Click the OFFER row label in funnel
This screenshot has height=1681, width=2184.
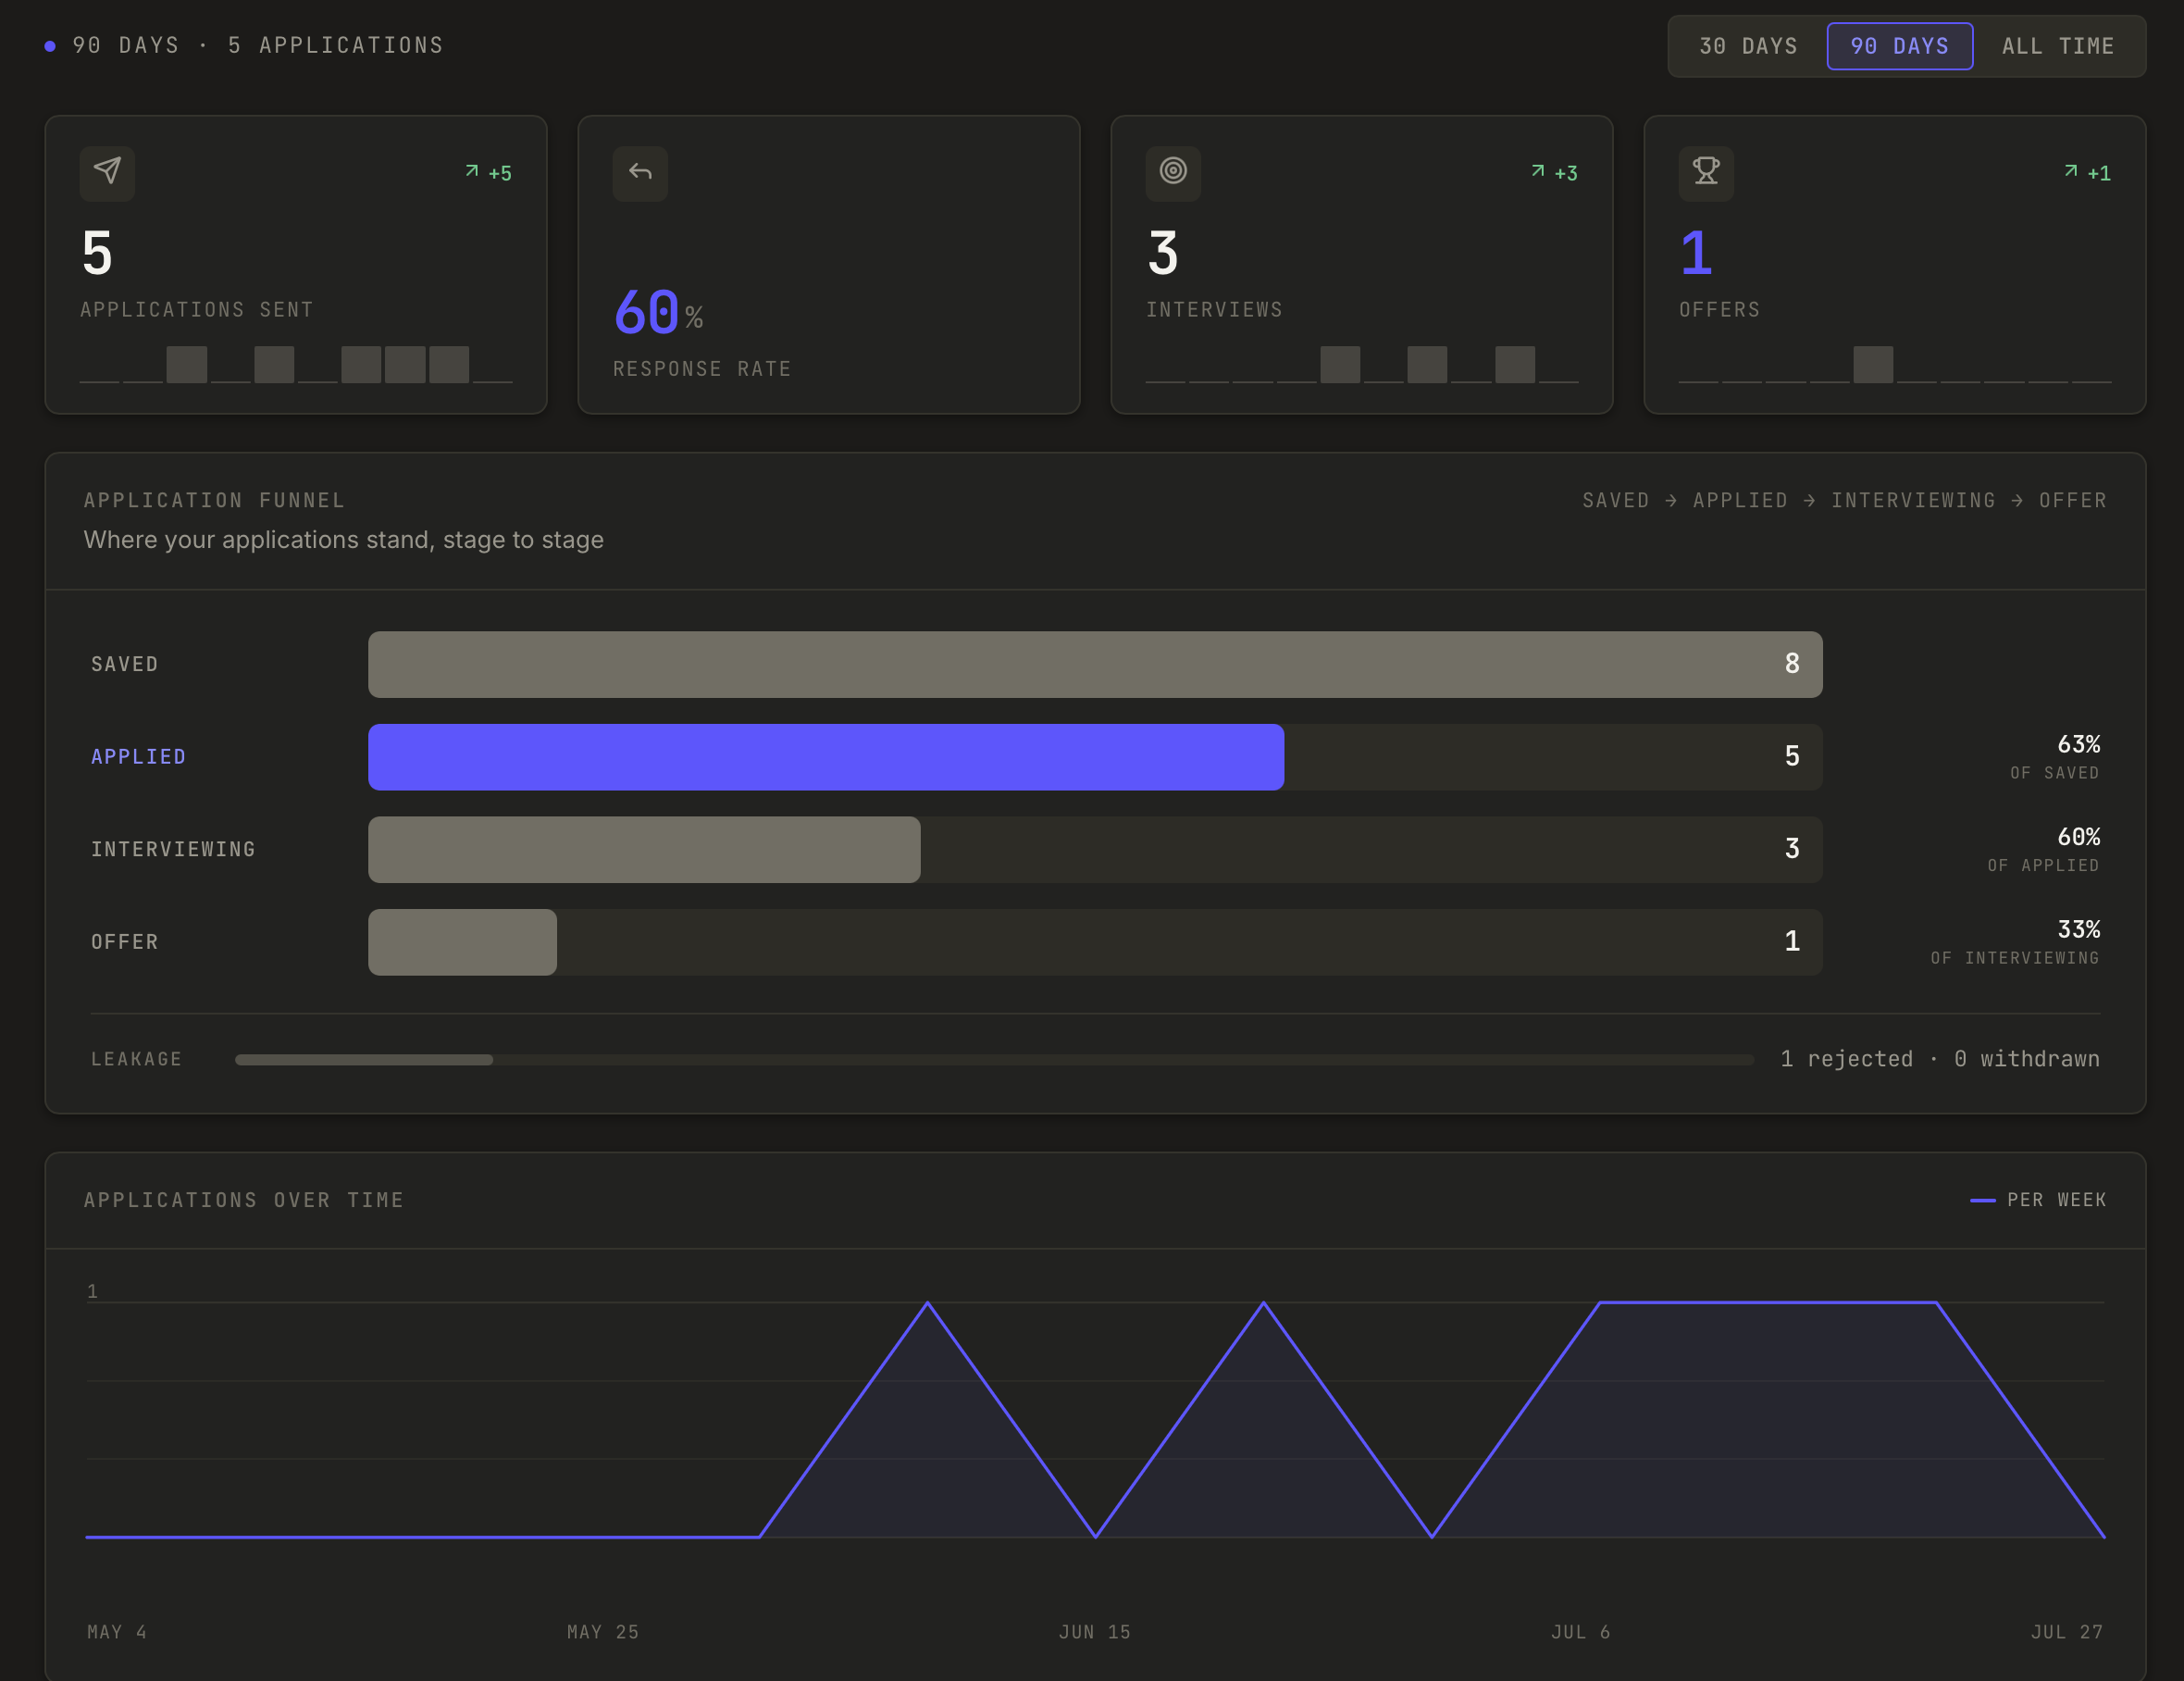(x=125, y=942)
